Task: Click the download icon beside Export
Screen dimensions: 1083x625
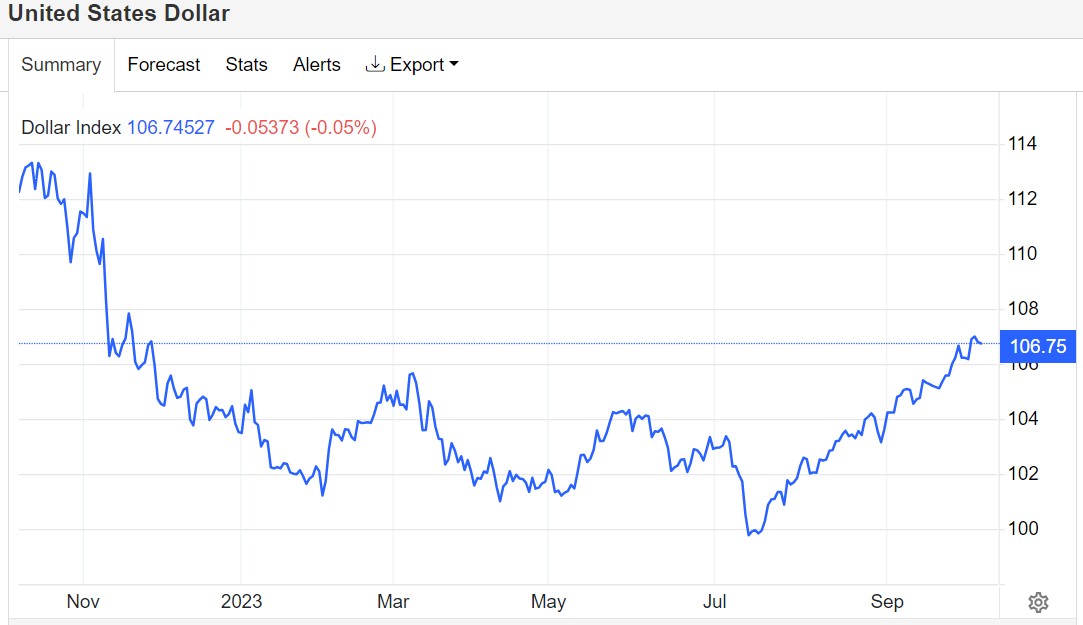Action: (375, 65)
